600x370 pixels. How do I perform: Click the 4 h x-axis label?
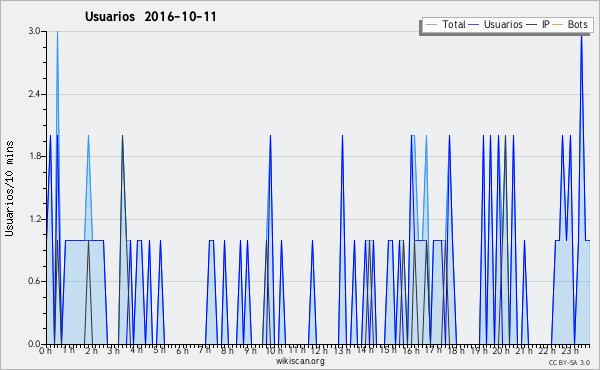[x=136, y=350]
